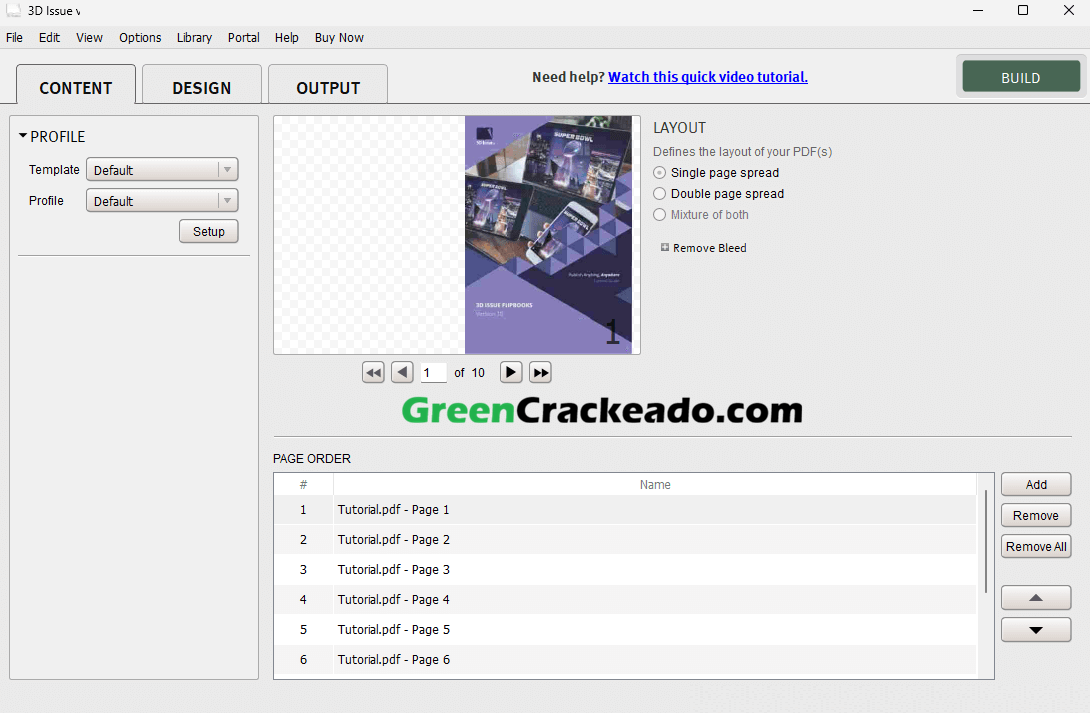
Task: Select the Tutorial.pdf - Page 3 row
Action: click(x=393, y=569)
